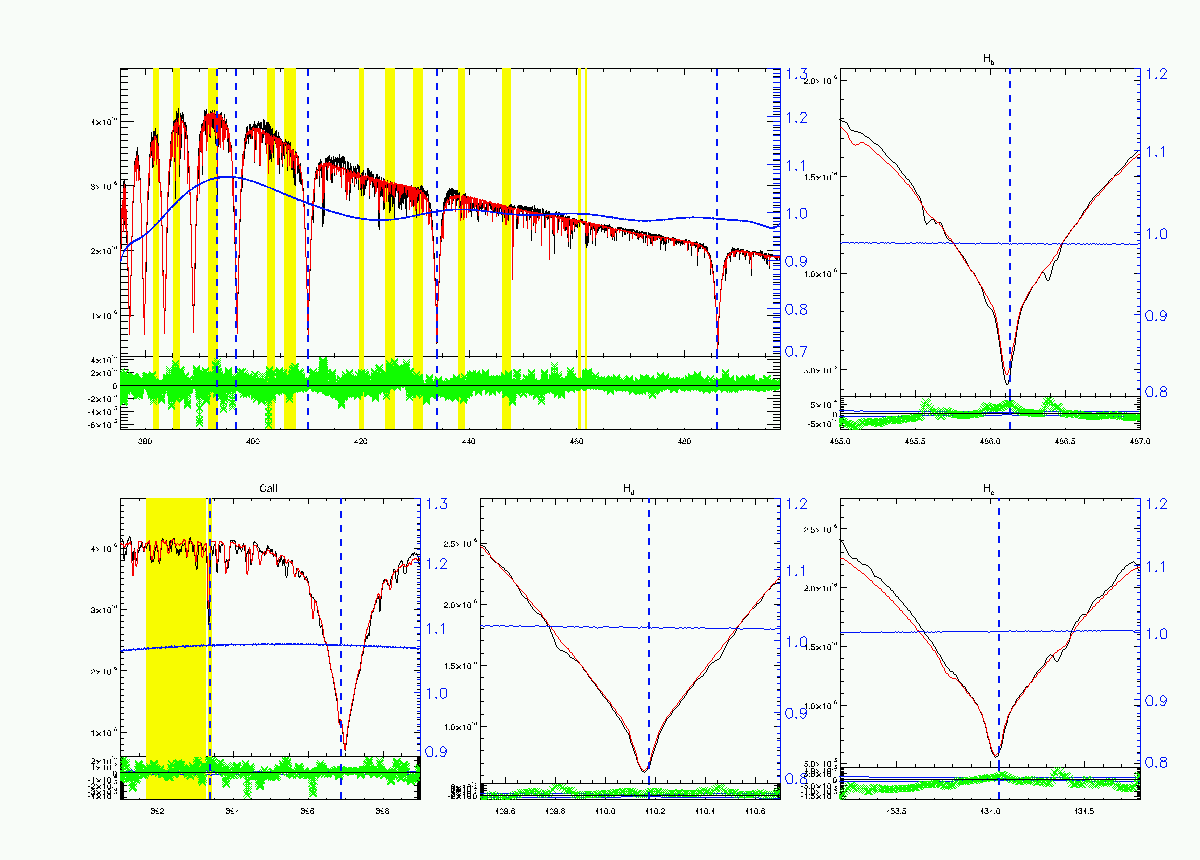This screenshot has height=860, width=1200.
Task: Click blue 1.1 label on CaII panel axis
Action: coord(438,629)
